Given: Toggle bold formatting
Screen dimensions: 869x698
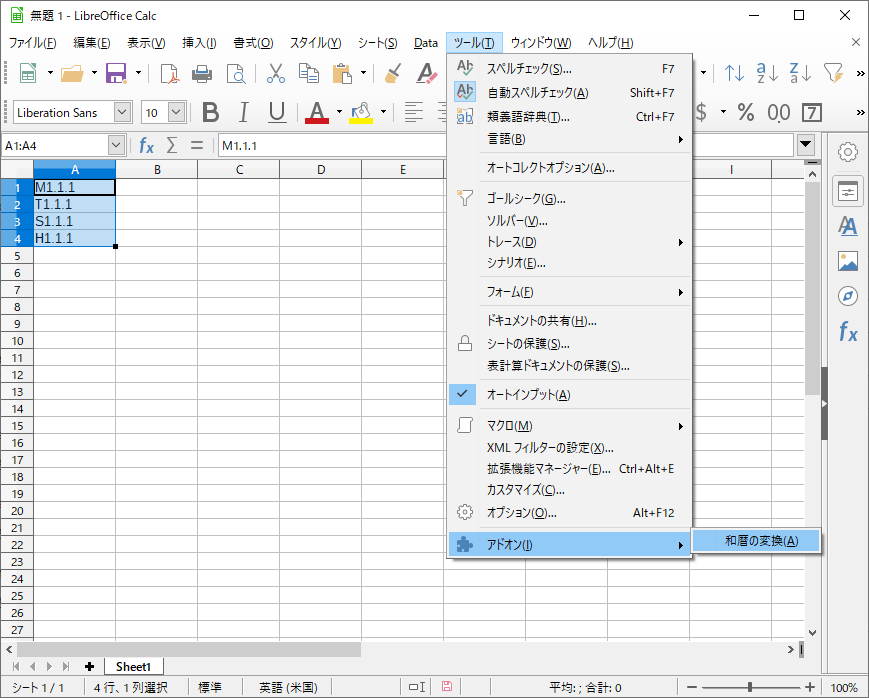Looking at the screenshot, I should pyautogui.click(x=211, y=113).
